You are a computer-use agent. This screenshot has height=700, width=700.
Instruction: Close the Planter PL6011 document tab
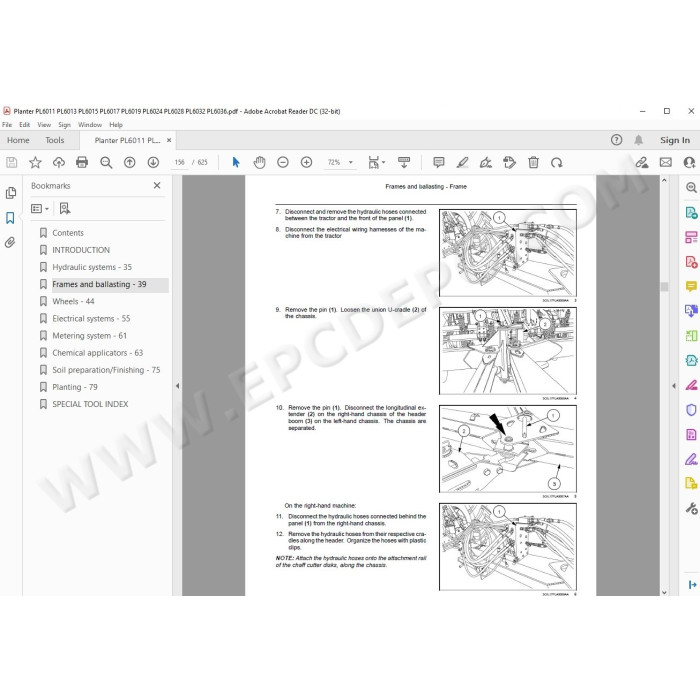coord(169,140)
